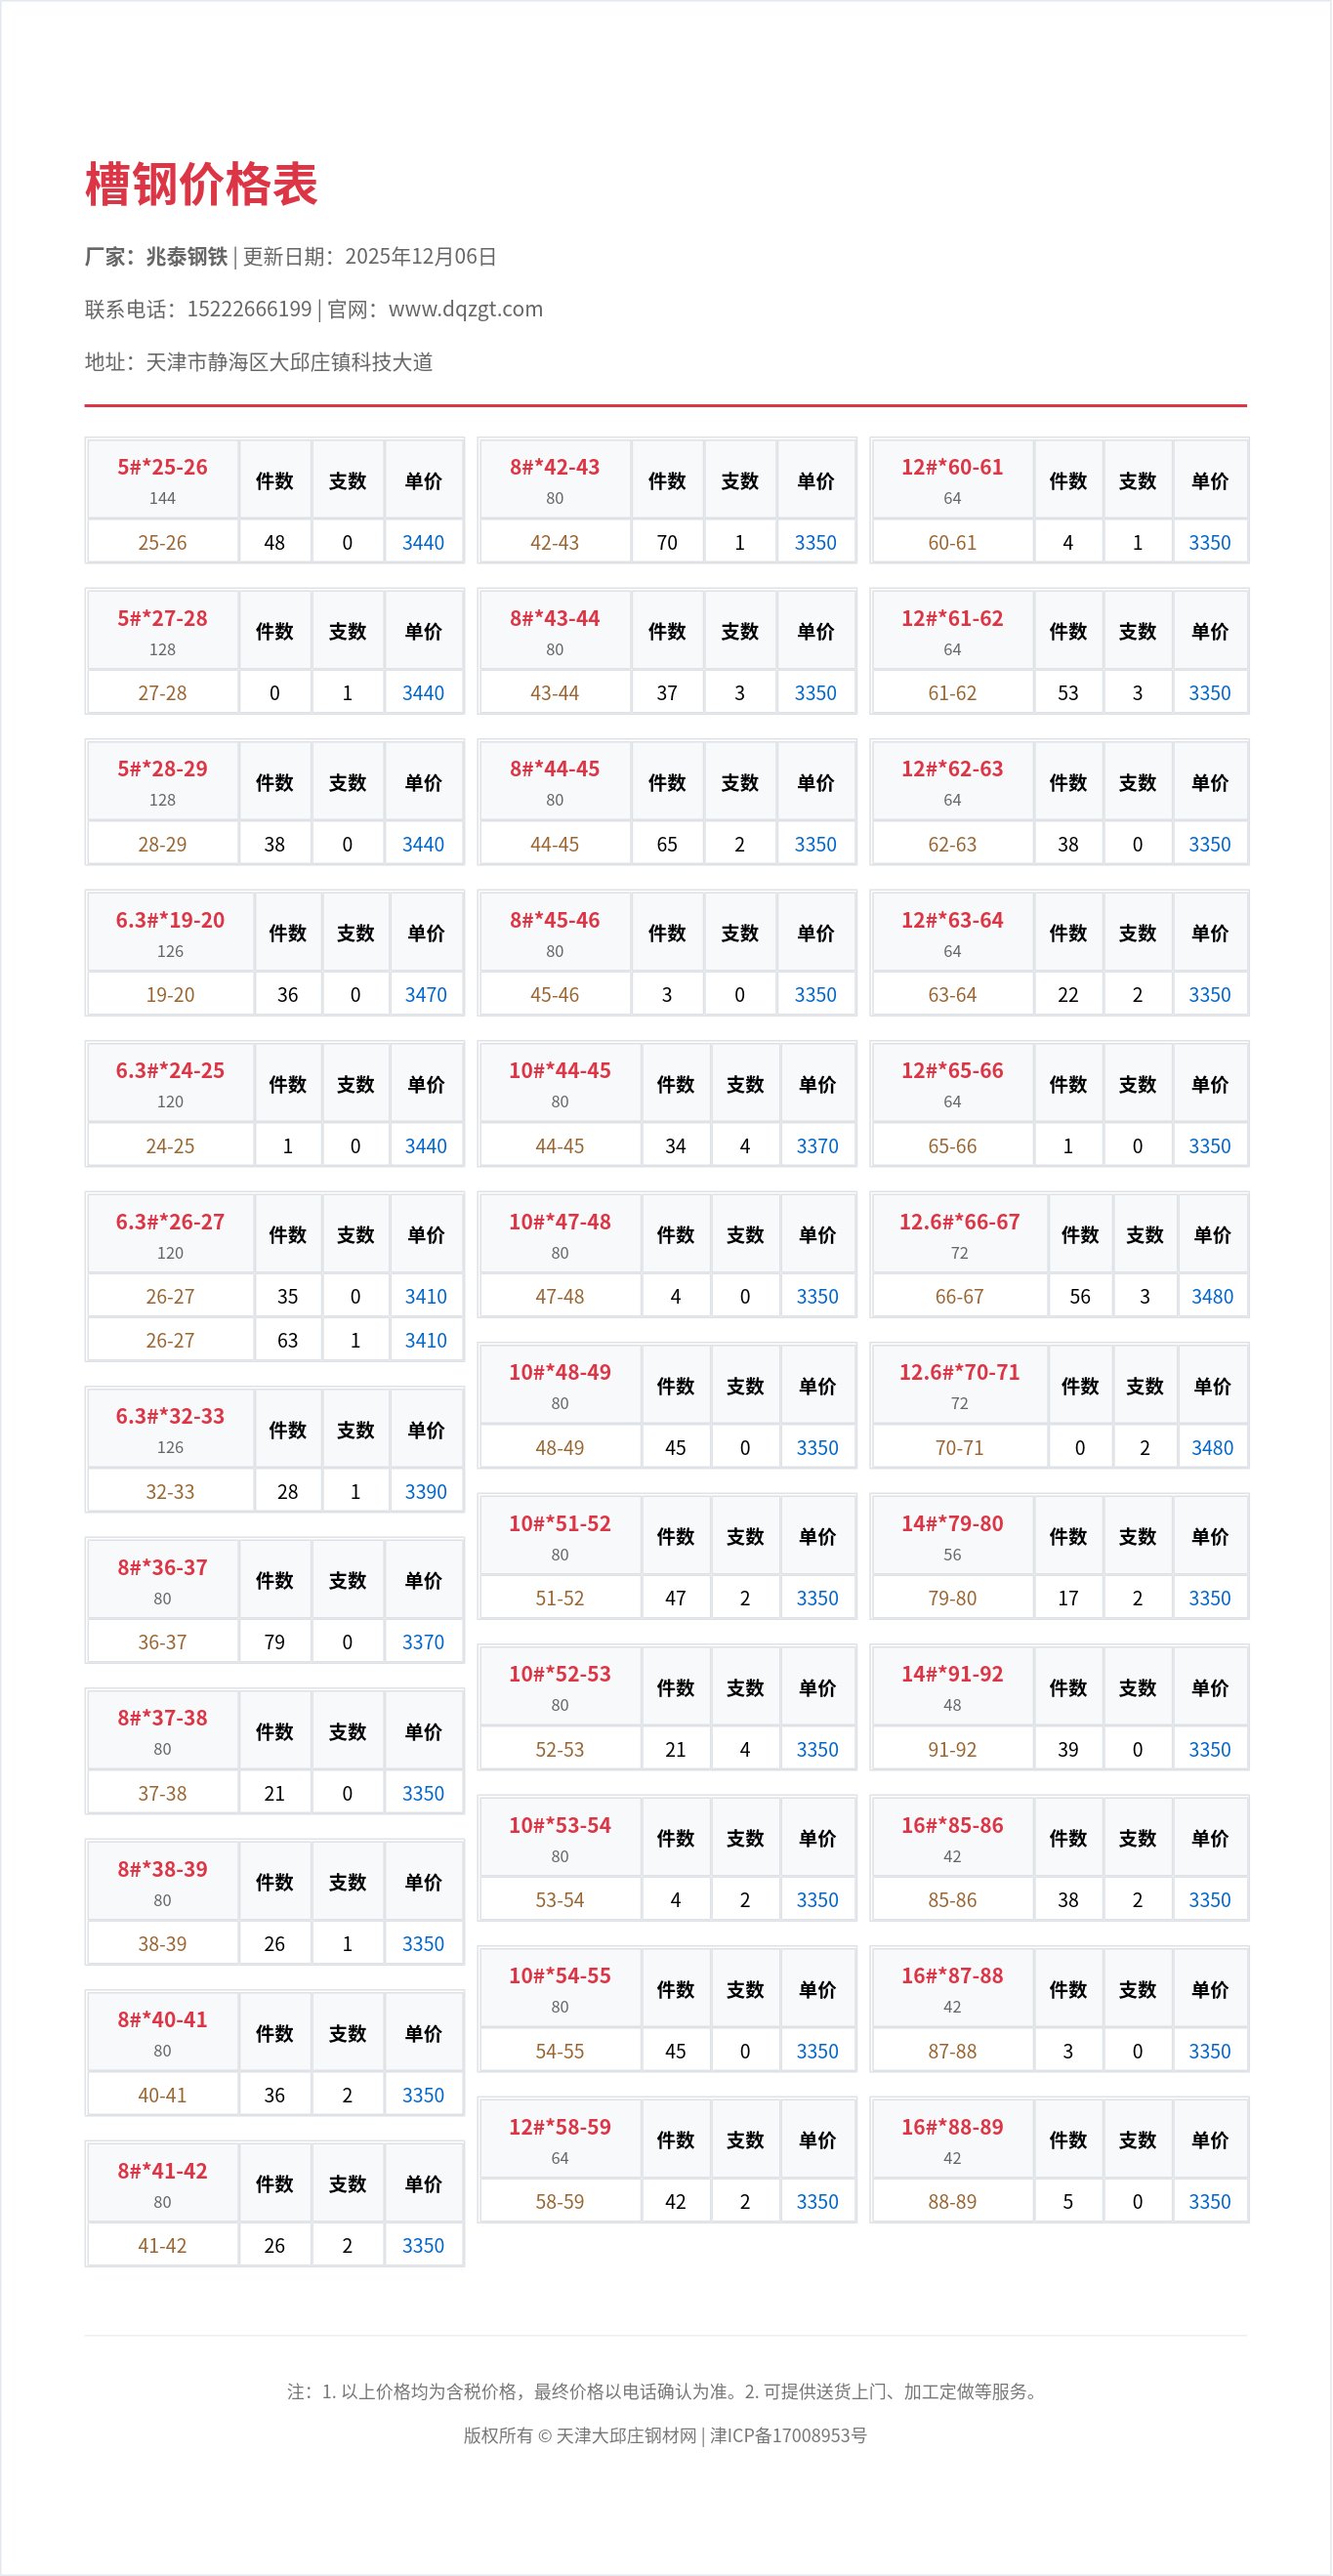Viewport: 1333px width, 2576px height.
Task: Click the website address www.dqzgt.com
Action: [x=465, y=309]
